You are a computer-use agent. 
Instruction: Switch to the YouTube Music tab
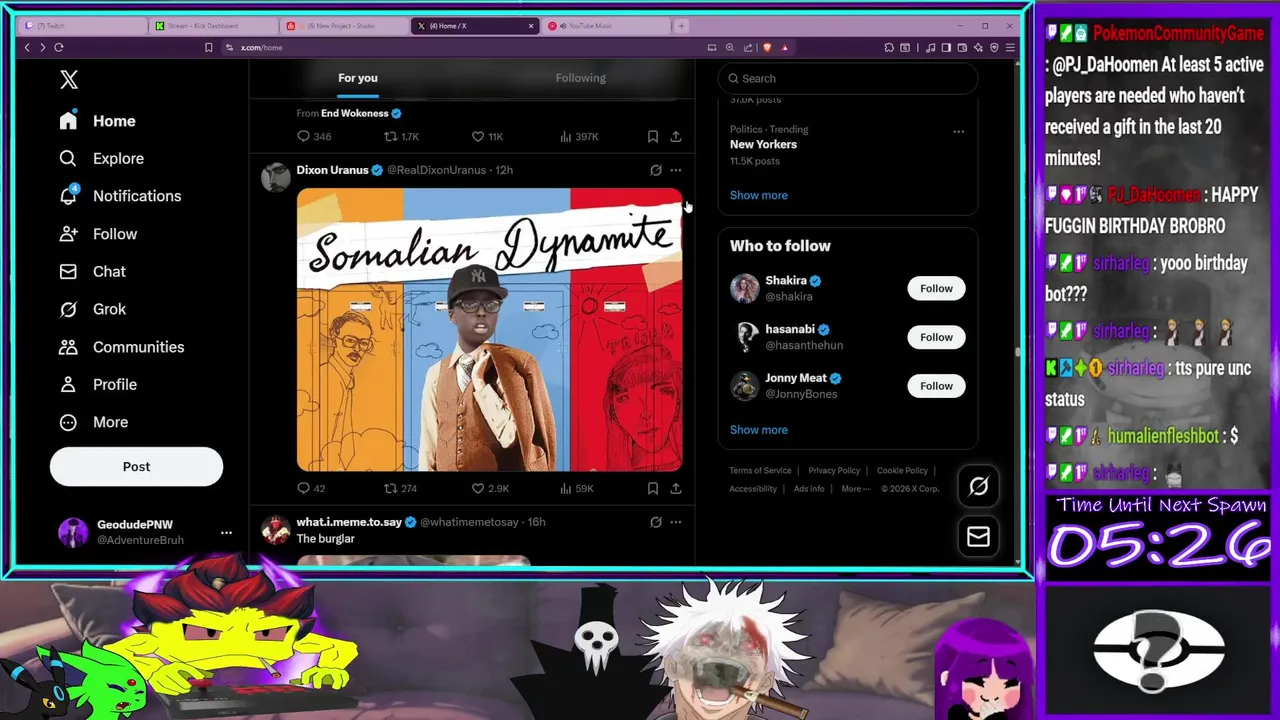click(605, 25)
